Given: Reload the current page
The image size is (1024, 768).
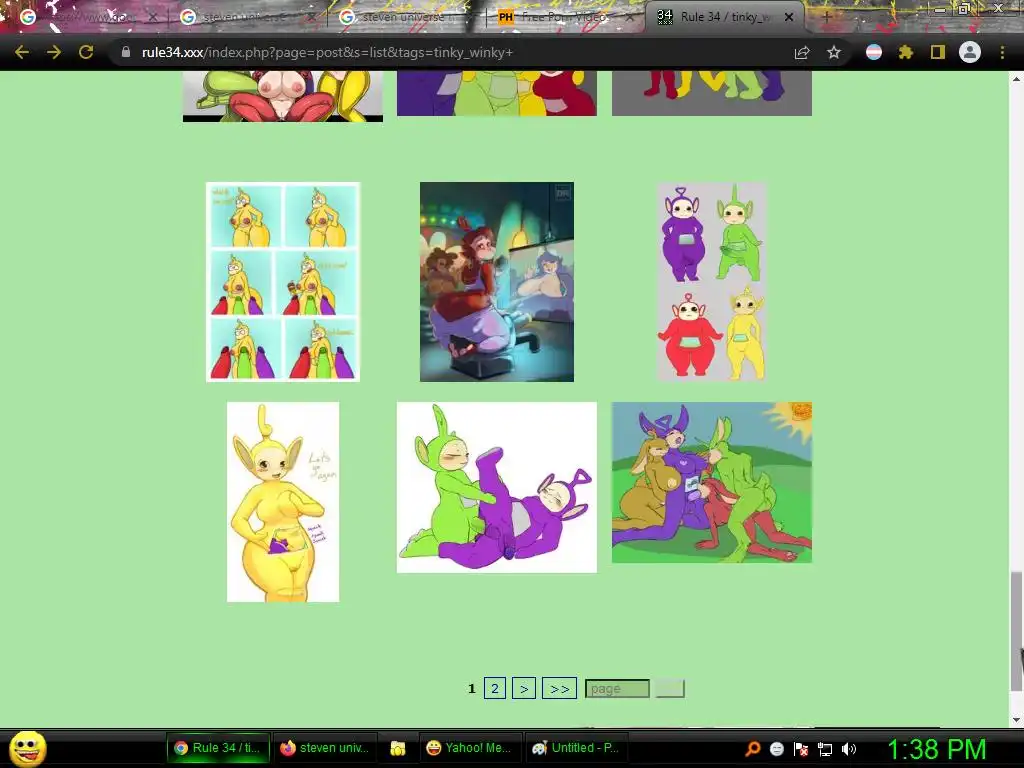Looking at the screenshot, I should click(x=86, y=52).
